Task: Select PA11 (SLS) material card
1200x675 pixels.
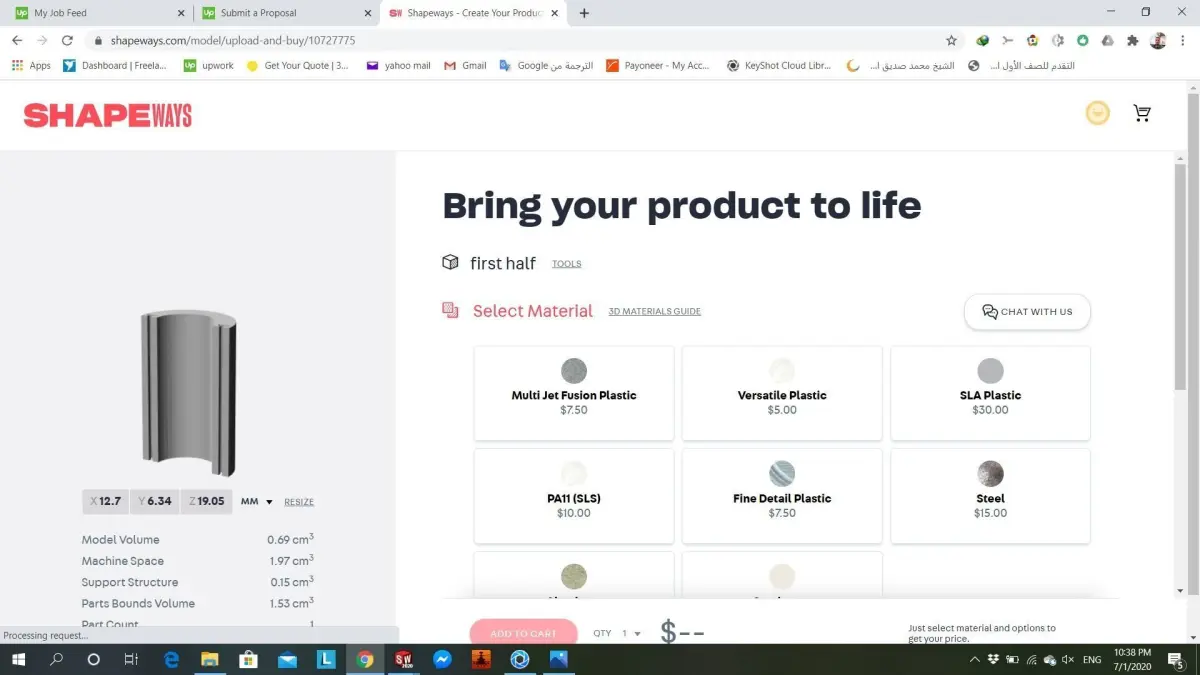Action: pos(574,496)
